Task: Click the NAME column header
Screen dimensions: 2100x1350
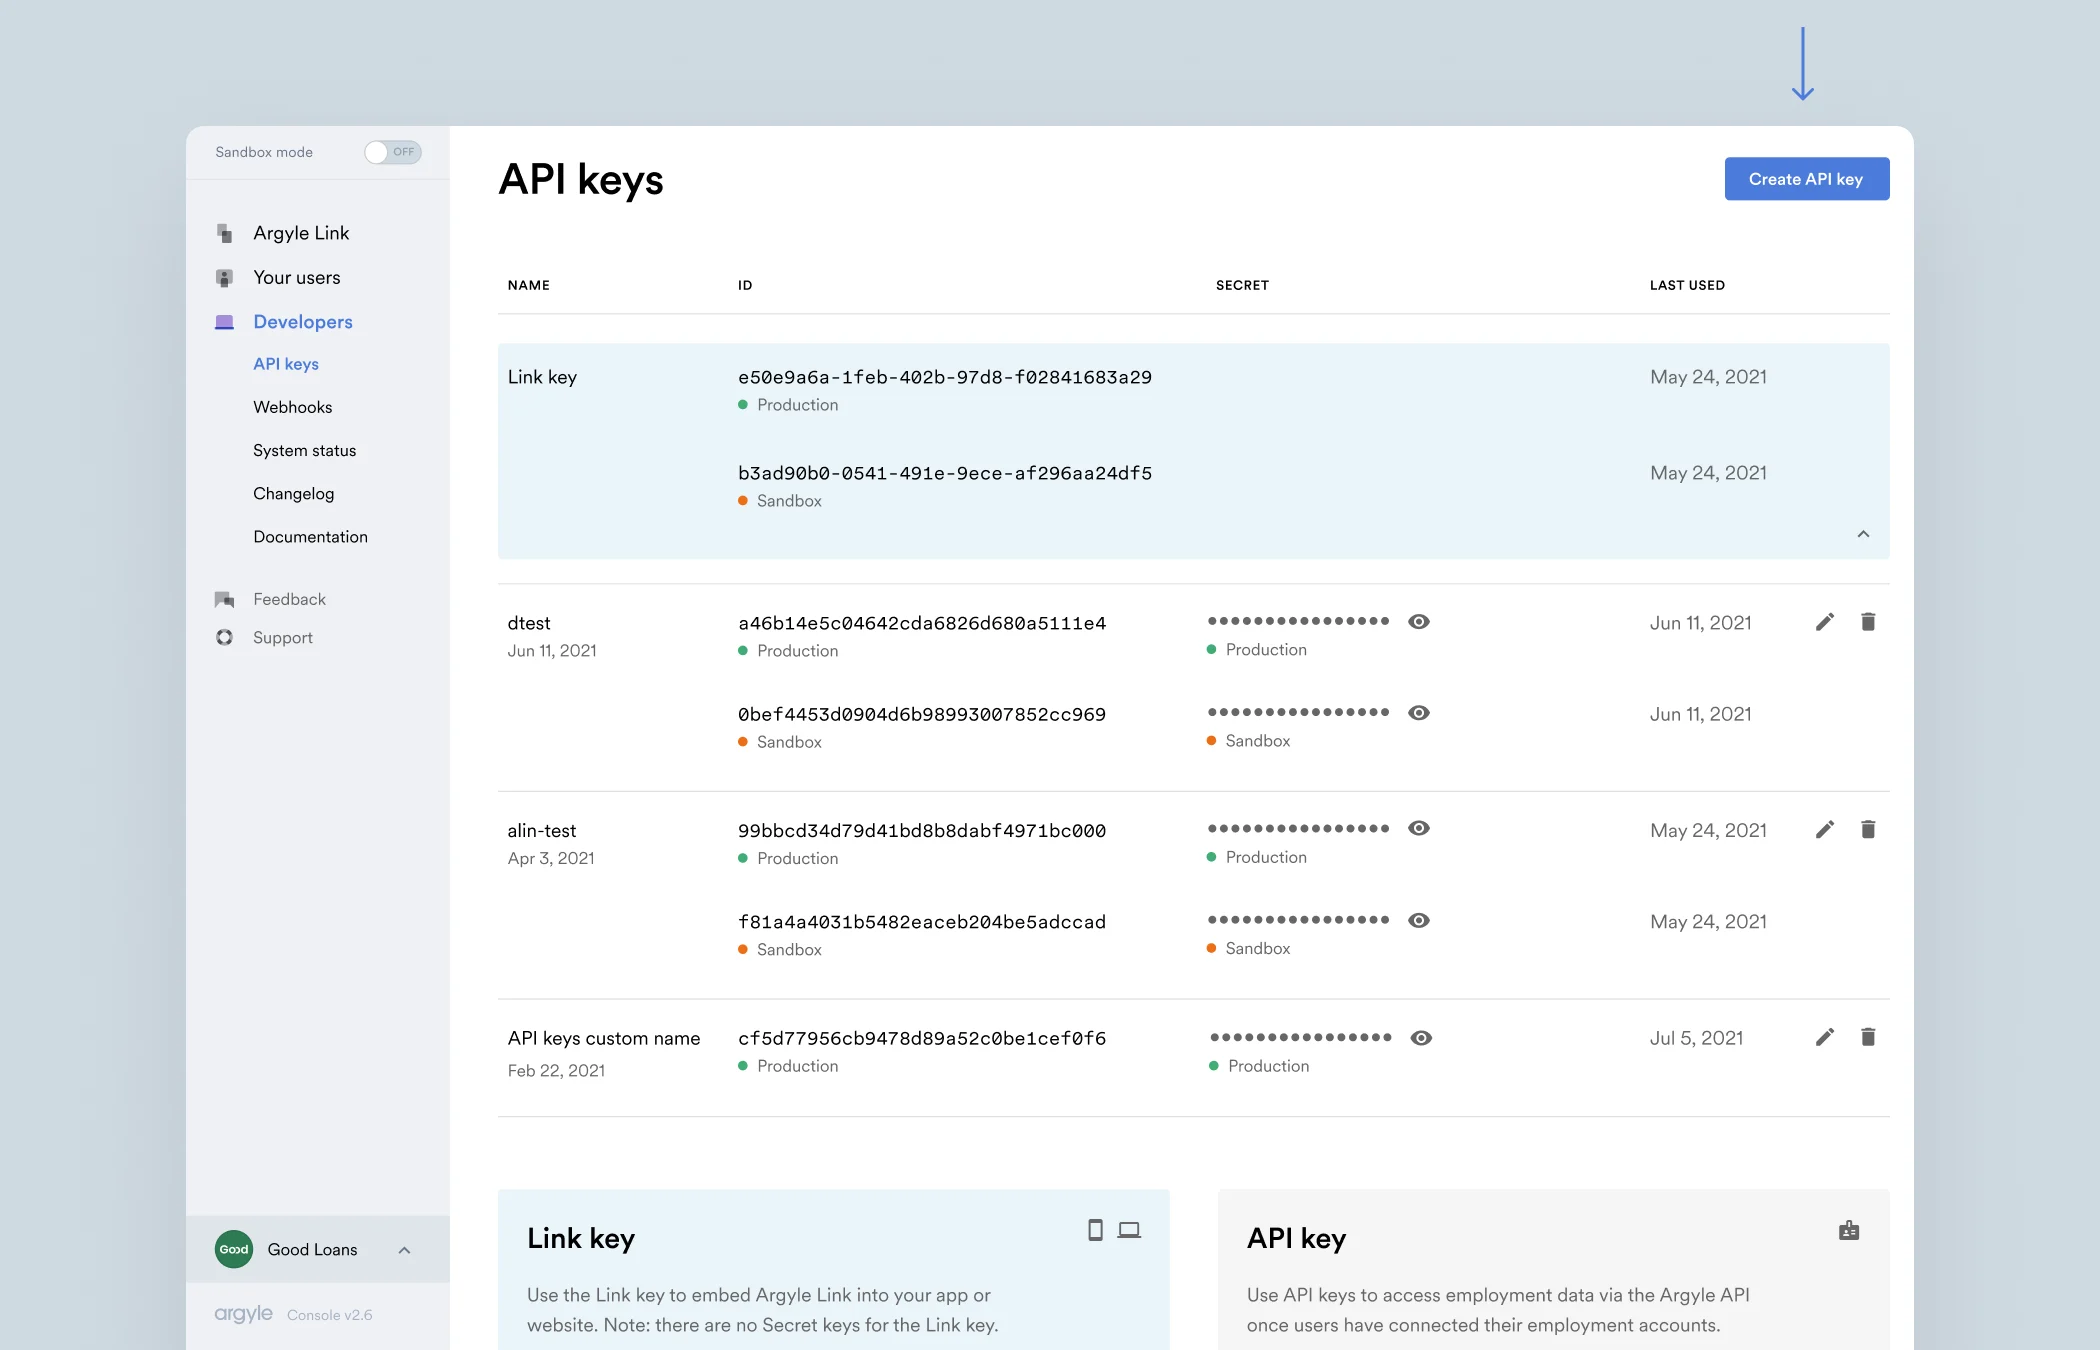Action: pyautogui.click(x=528, y=285)
